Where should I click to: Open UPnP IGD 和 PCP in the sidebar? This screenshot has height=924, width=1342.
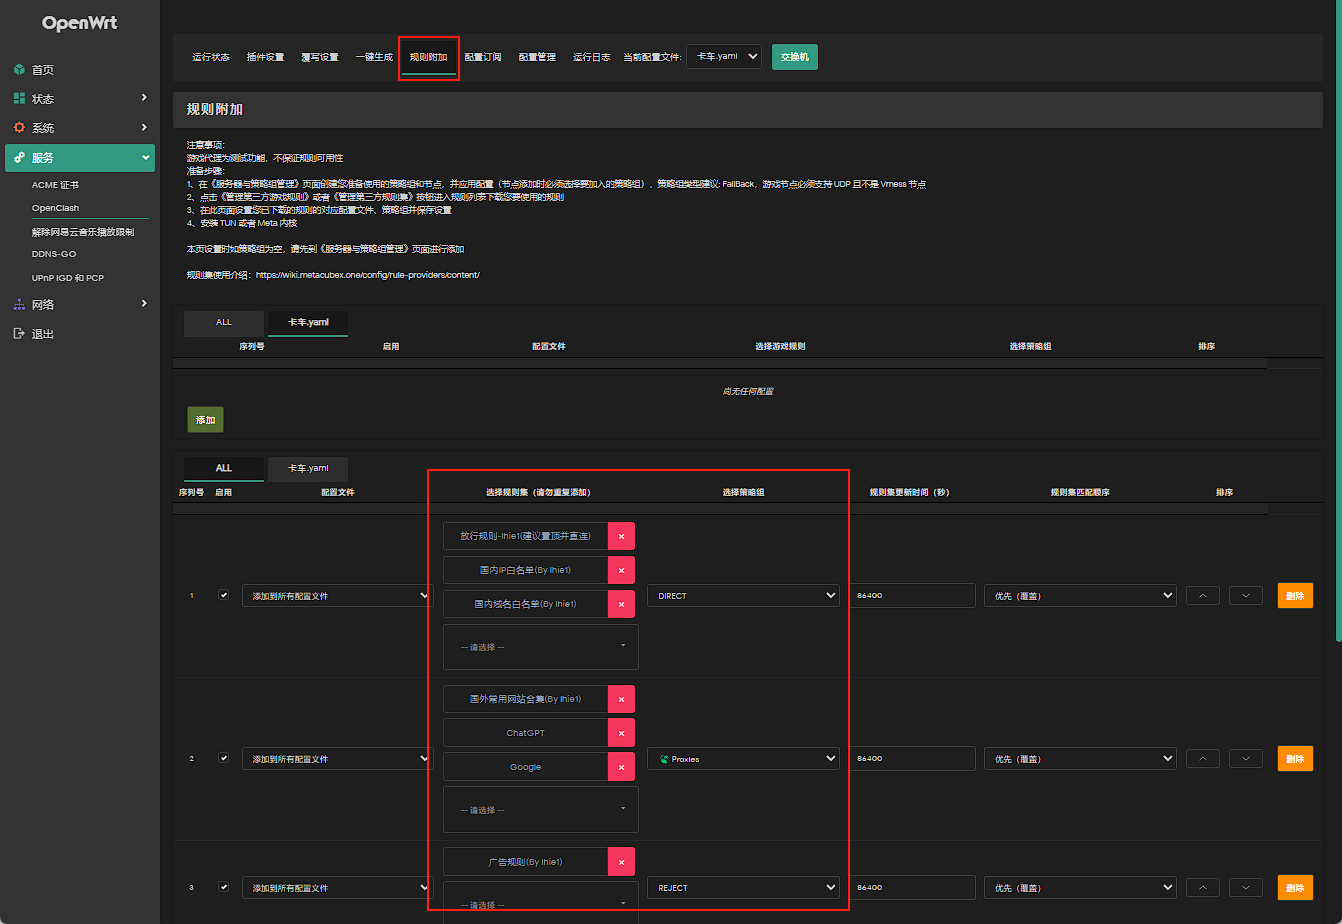68,277
